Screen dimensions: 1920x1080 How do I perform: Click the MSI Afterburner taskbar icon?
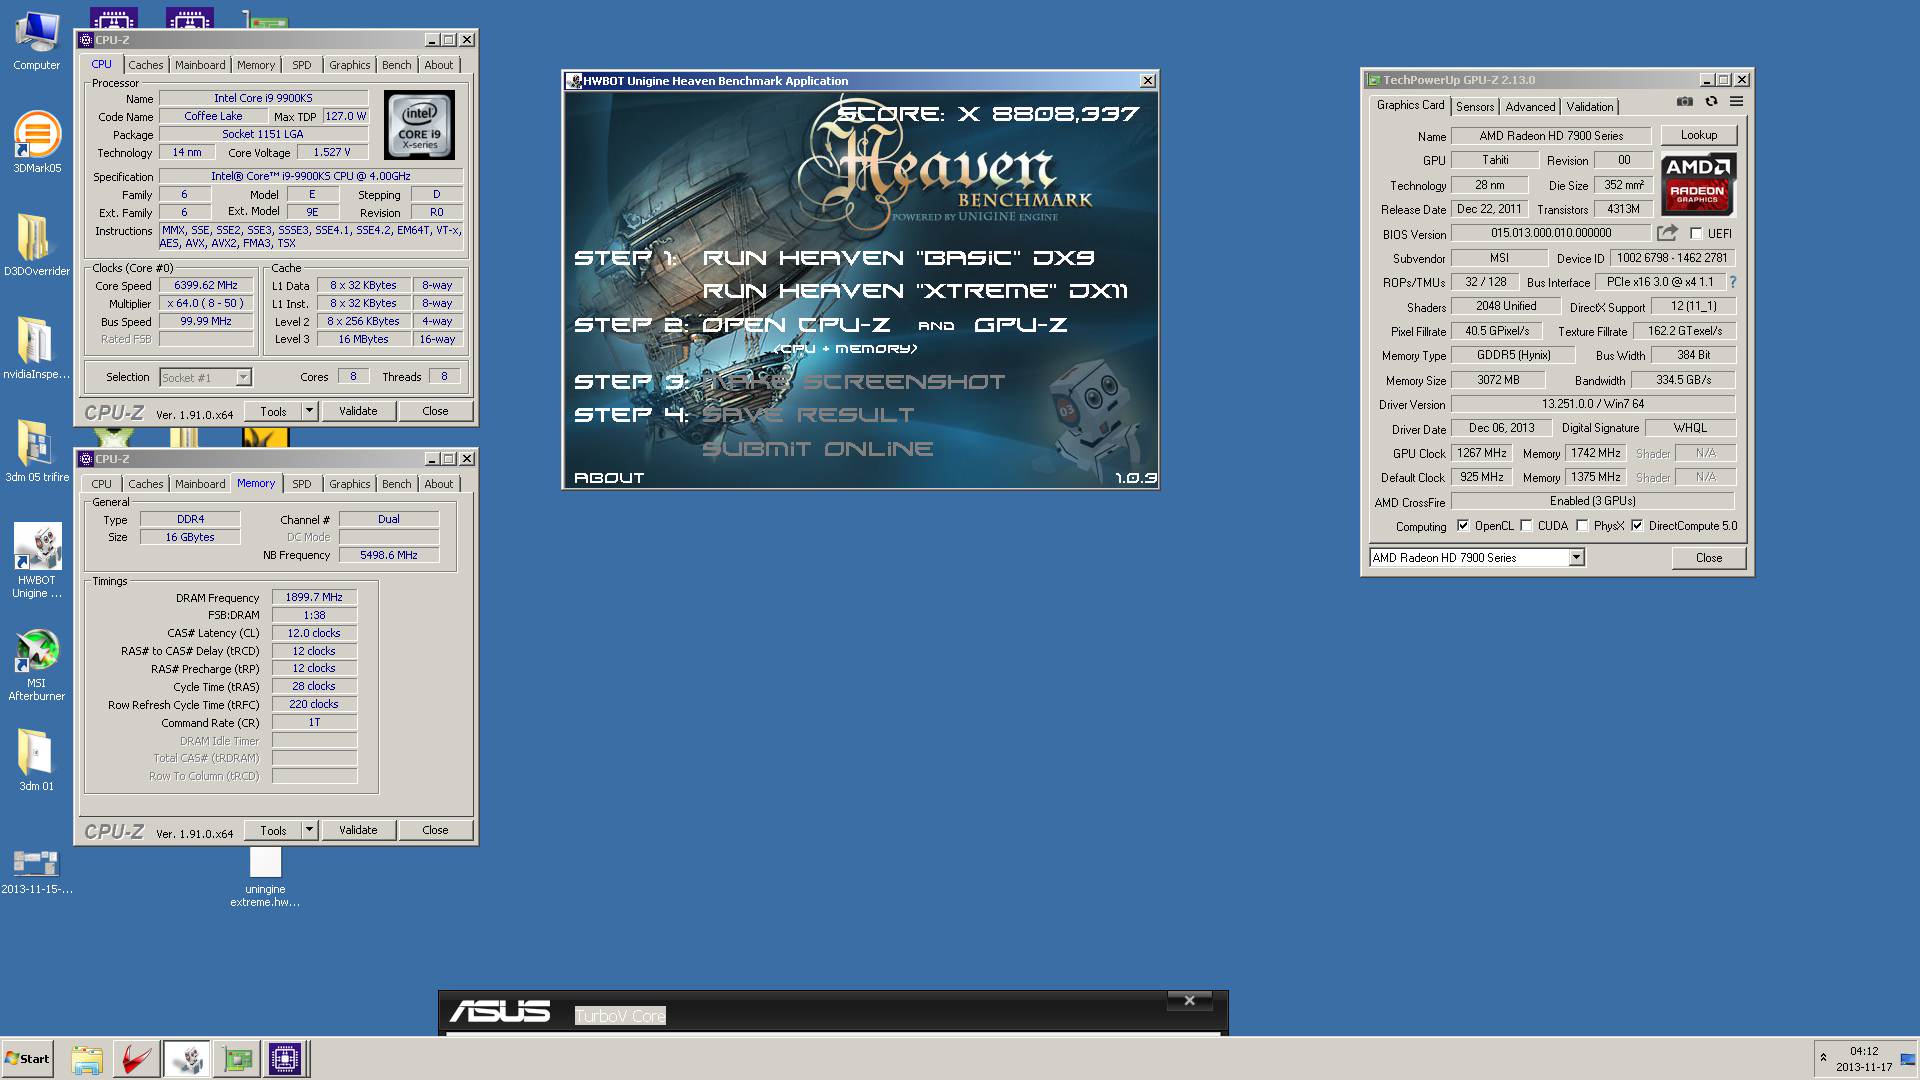click(136, 1059)
